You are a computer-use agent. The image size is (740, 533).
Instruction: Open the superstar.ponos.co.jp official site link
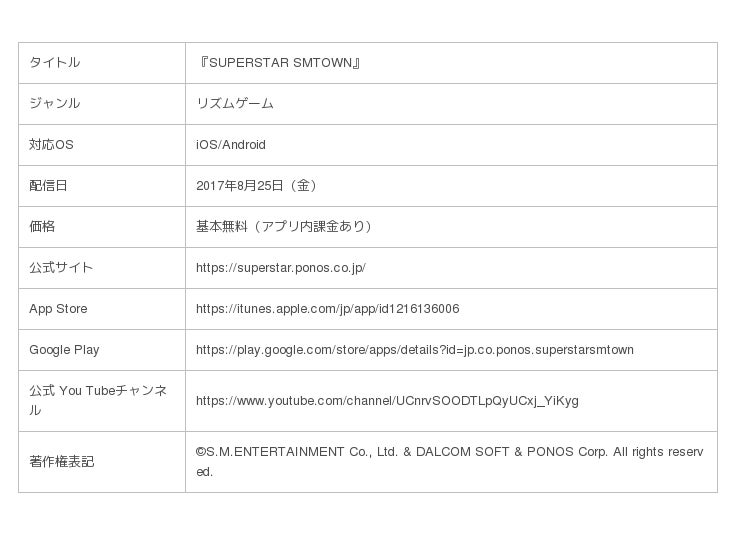click(281, 268)
